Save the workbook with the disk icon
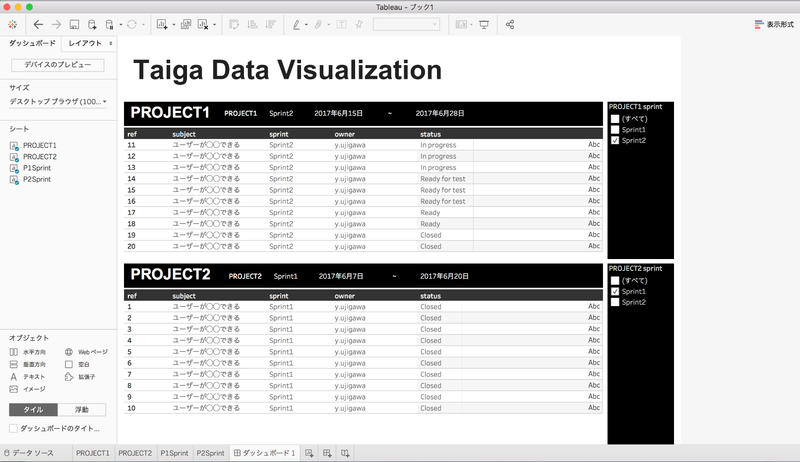800x462 pixels. tap(74, 24)
